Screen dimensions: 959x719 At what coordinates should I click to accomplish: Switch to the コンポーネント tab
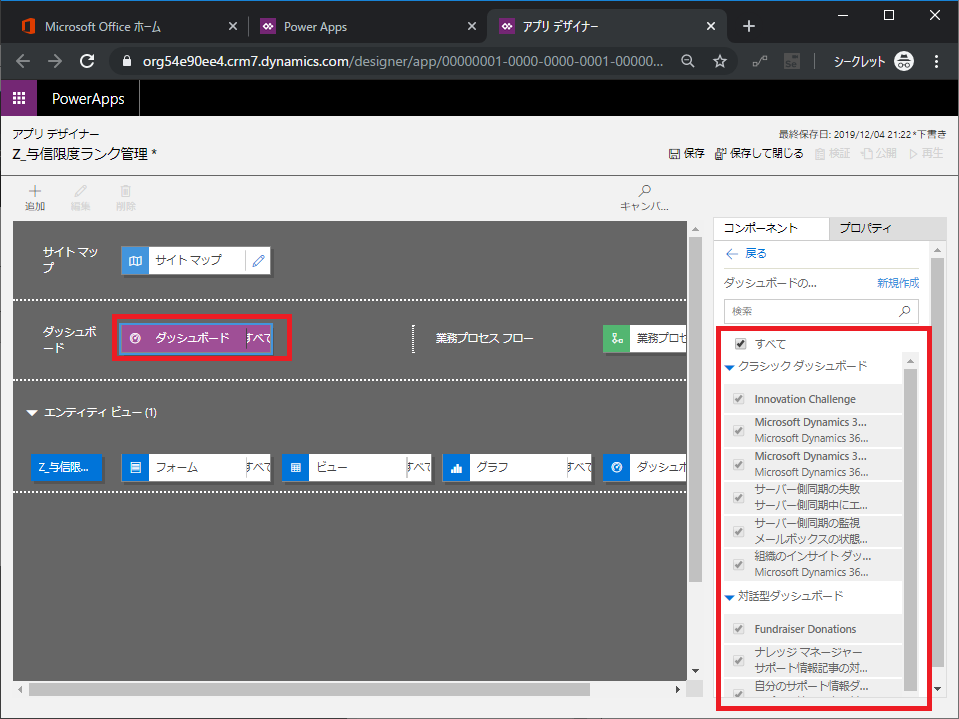(x=771, y=229)
